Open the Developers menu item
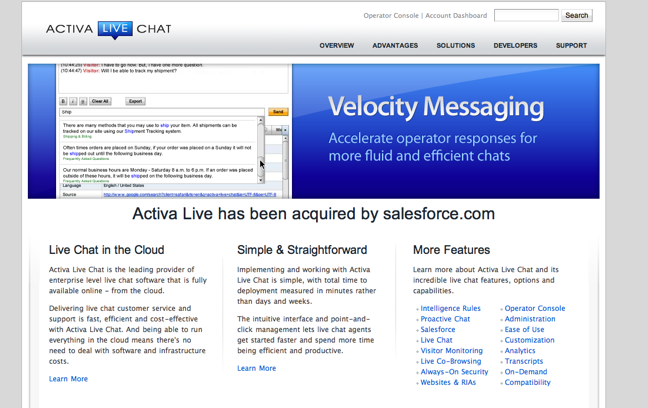The image size is (648, 408). [x=515, y=45]
